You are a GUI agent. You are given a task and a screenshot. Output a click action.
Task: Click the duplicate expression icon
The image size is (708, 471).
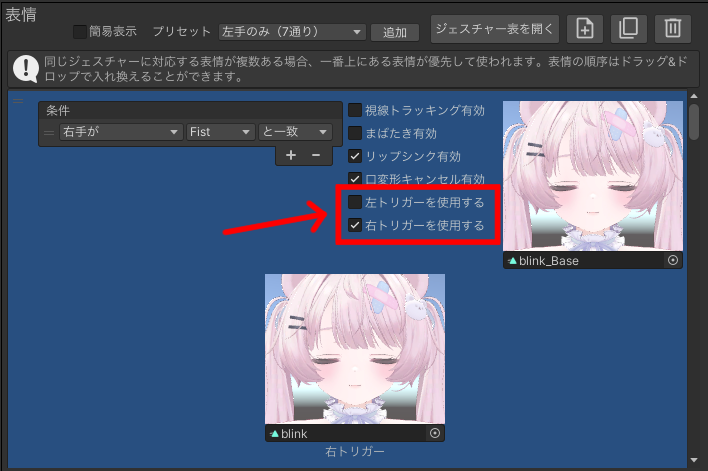629,29
